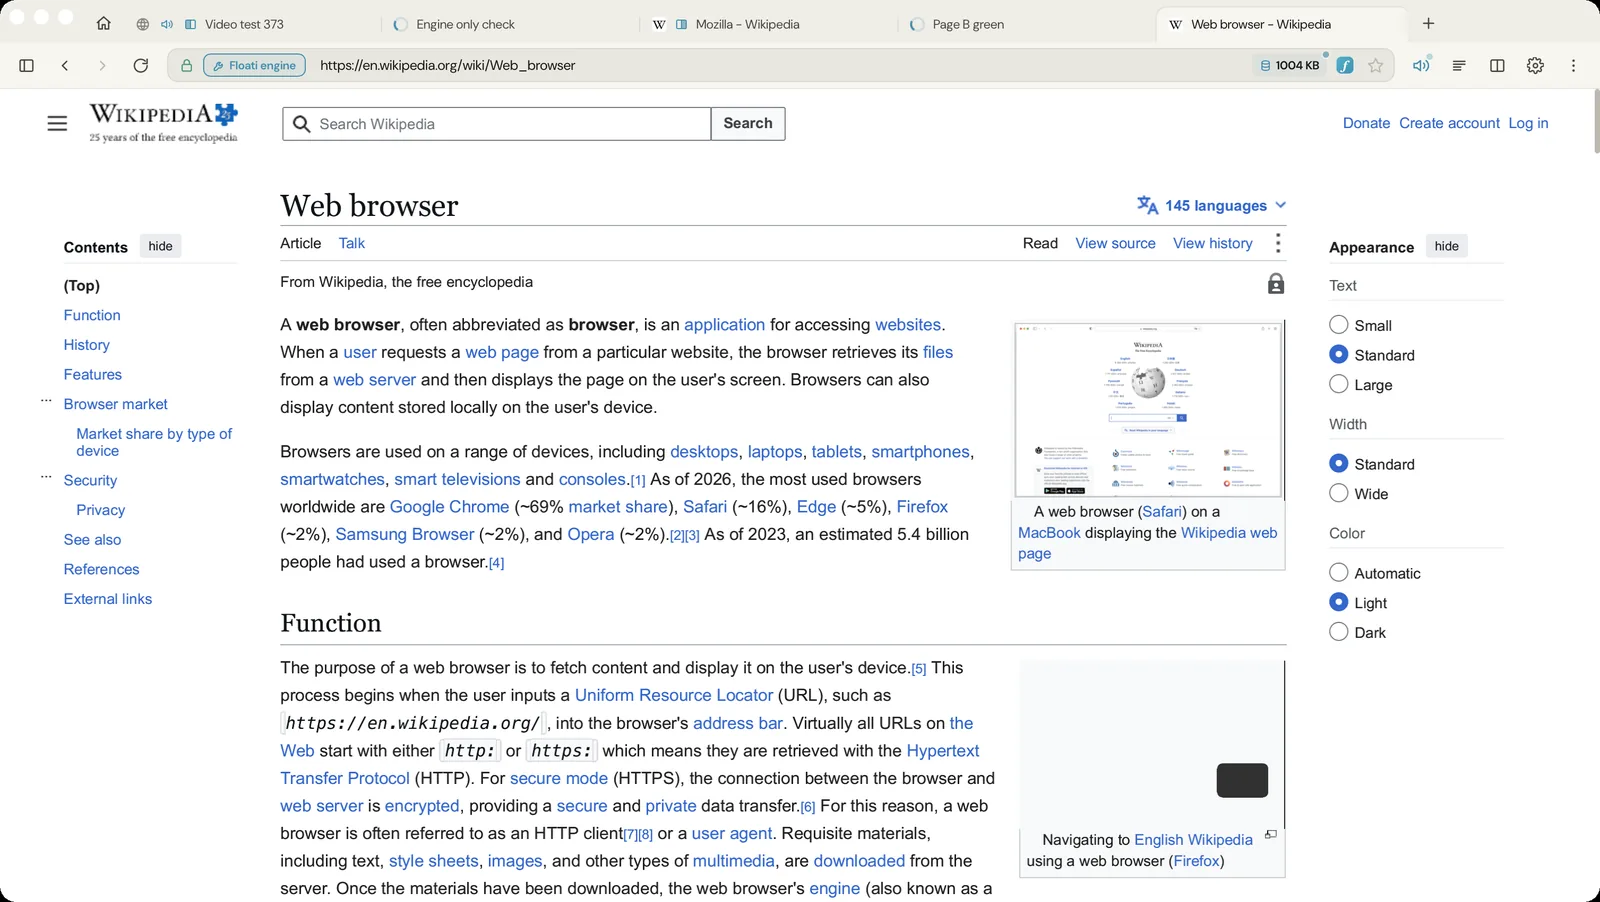
Task: Bookmark this page with the star icon
Action: click(x=1376, y=65)
